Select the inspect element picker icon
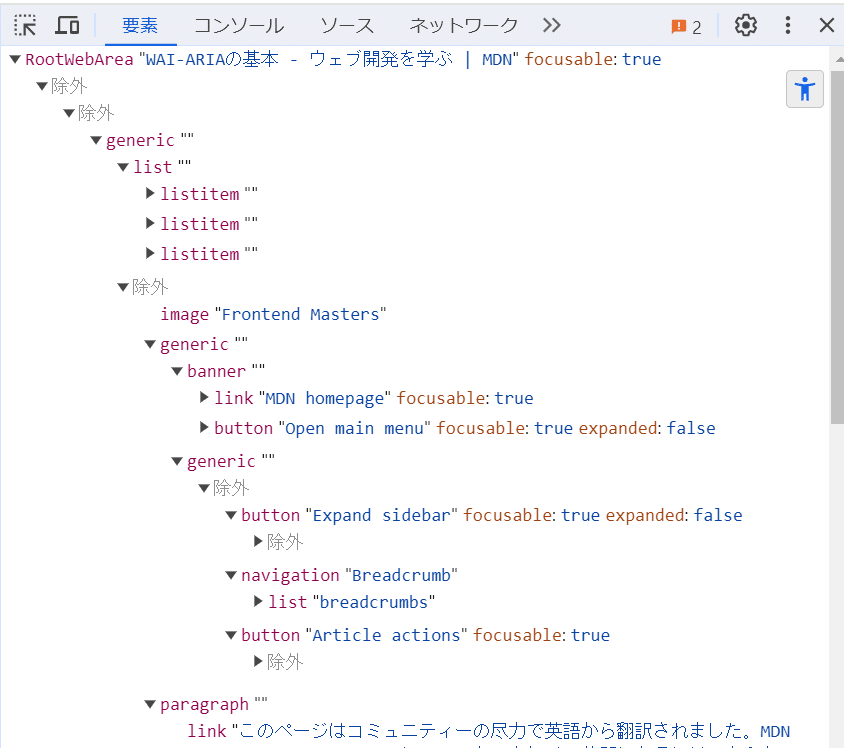Screen dimensions: 844x748 point(24,25)
